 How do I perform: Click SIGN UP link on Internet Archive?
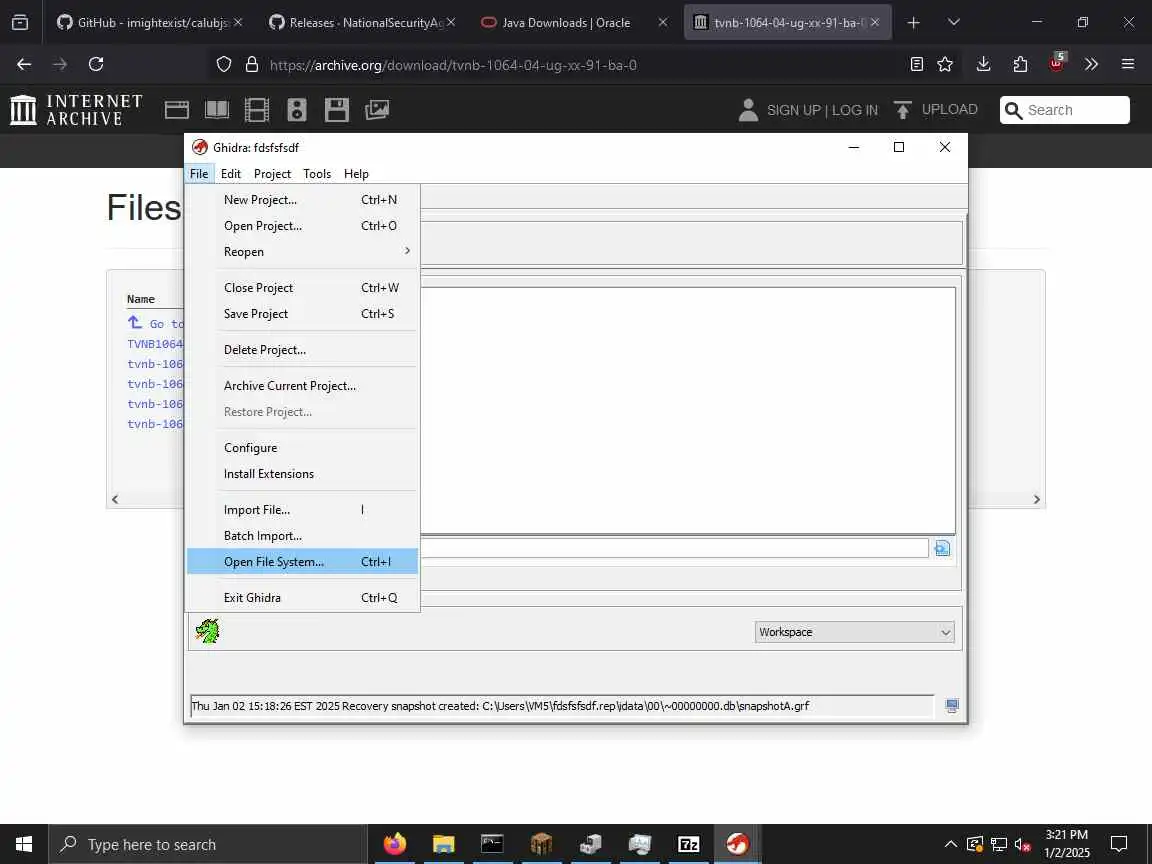coord(793,110)
